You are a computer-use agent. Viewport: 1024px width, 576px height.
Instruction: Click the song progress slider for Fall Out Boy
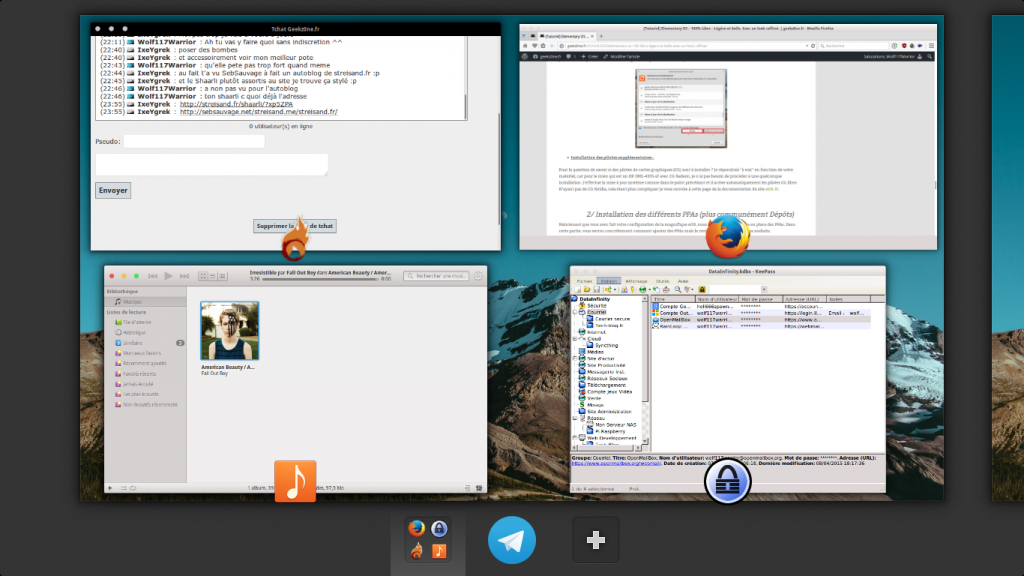321,279
